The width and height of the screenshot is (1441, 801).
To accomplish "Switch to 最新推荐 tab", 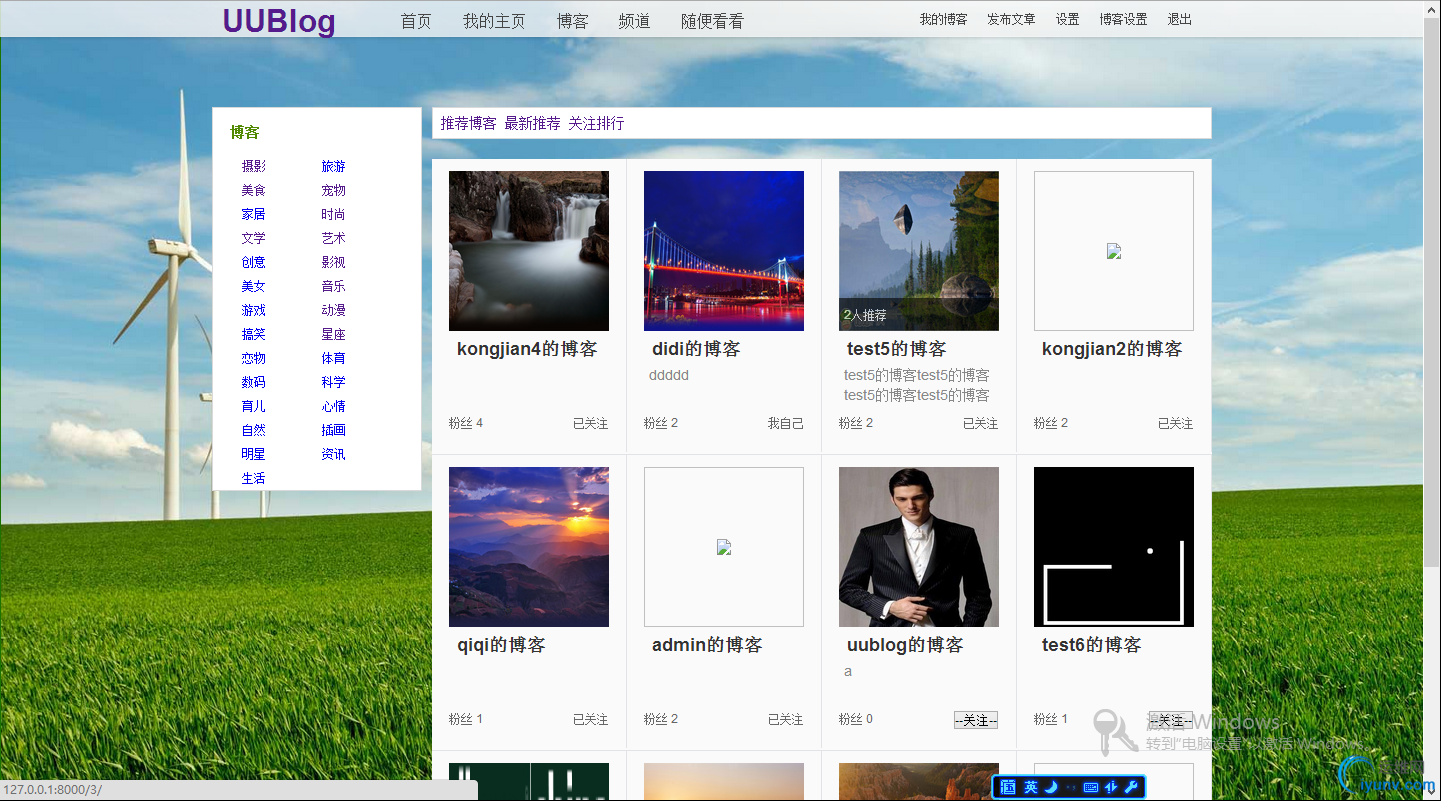I will 532,123.
